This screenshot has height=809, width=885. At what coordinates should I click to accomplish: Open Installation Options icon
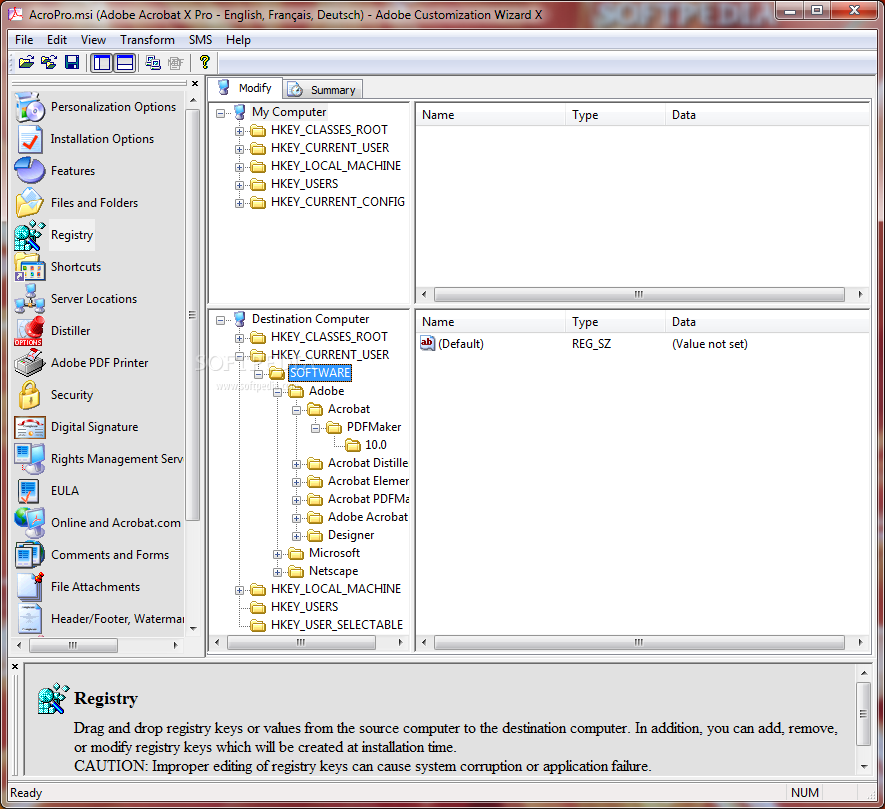pos(29,139)
